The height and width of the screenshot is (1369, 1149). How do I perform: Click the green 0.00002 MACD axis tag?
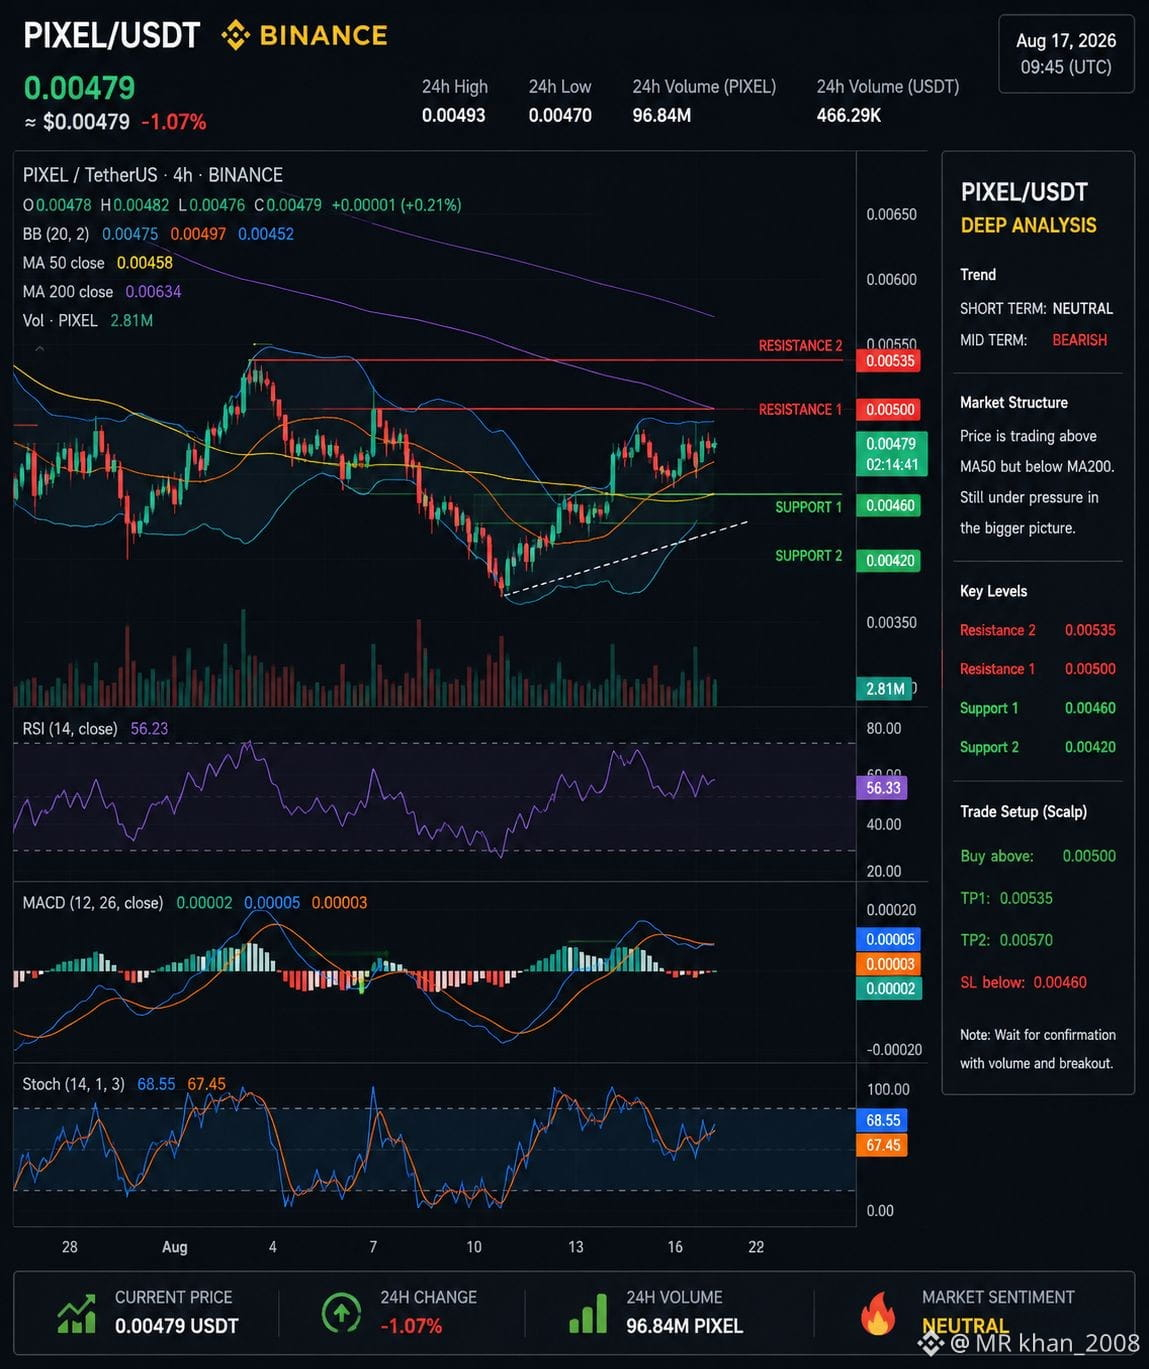click(890, 989)
